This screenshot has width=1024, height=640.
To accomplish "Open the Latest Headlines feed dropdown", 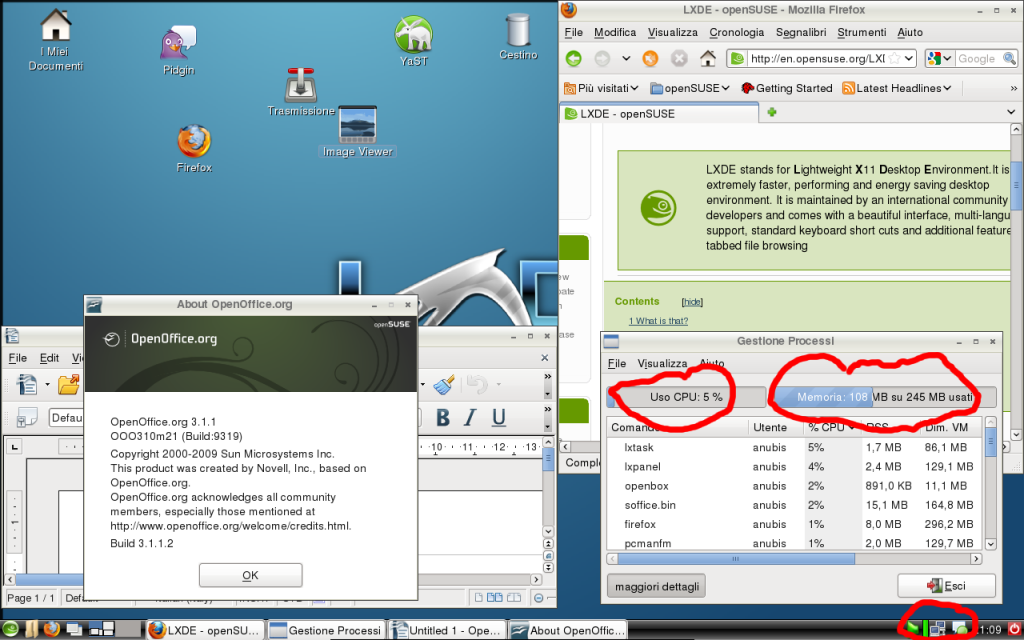I will 897,88.
